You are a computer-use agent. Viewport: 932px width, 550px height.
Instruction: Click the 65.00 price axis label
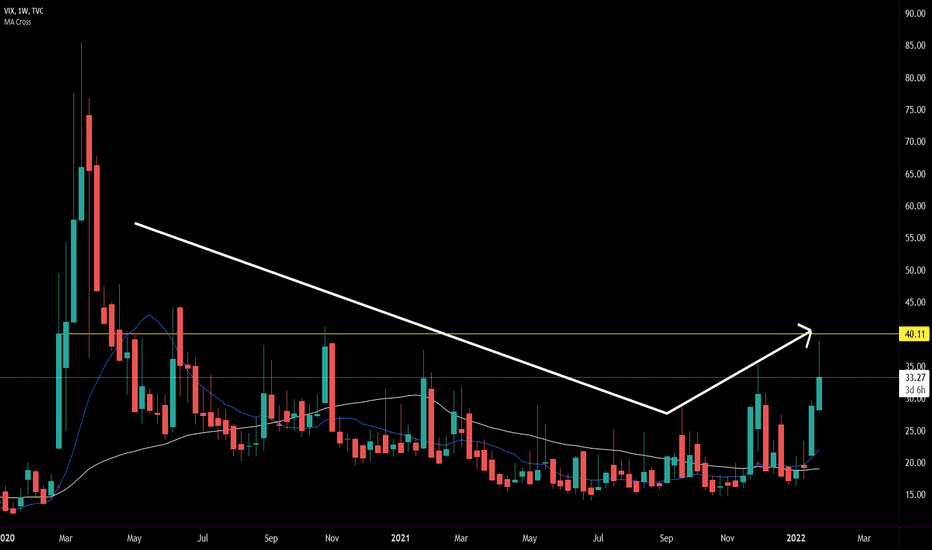pyautogui.click(x=915, y=174)
